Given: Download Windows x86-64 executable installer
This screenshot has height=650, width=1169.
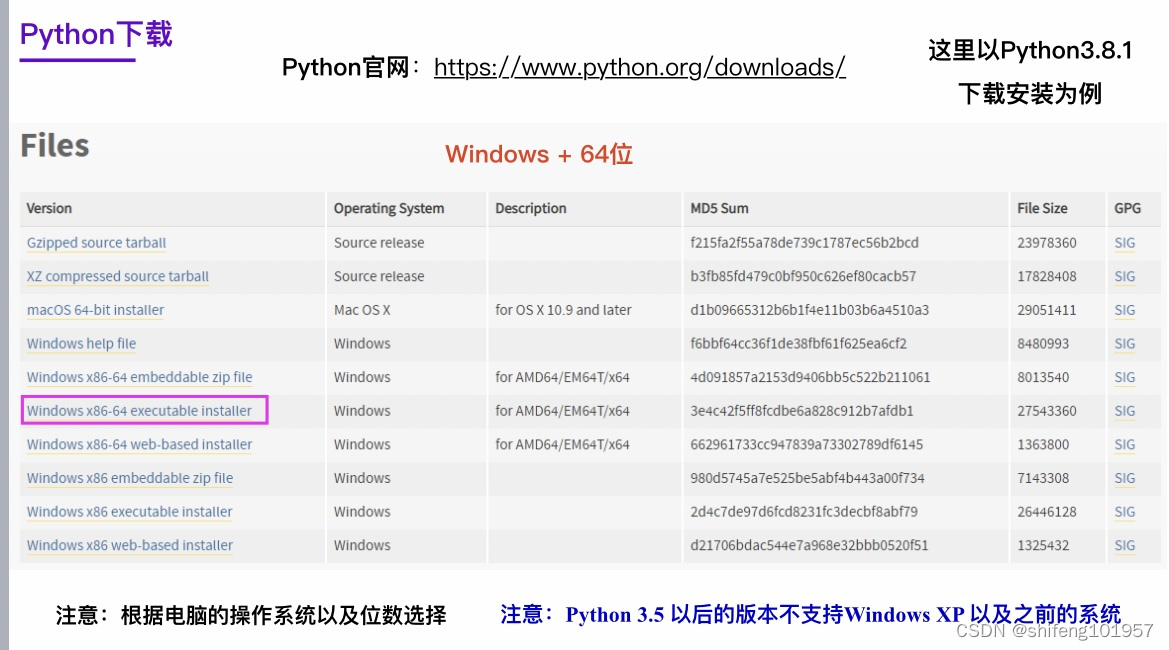Looking at the screenshot, I should (139, 411).
